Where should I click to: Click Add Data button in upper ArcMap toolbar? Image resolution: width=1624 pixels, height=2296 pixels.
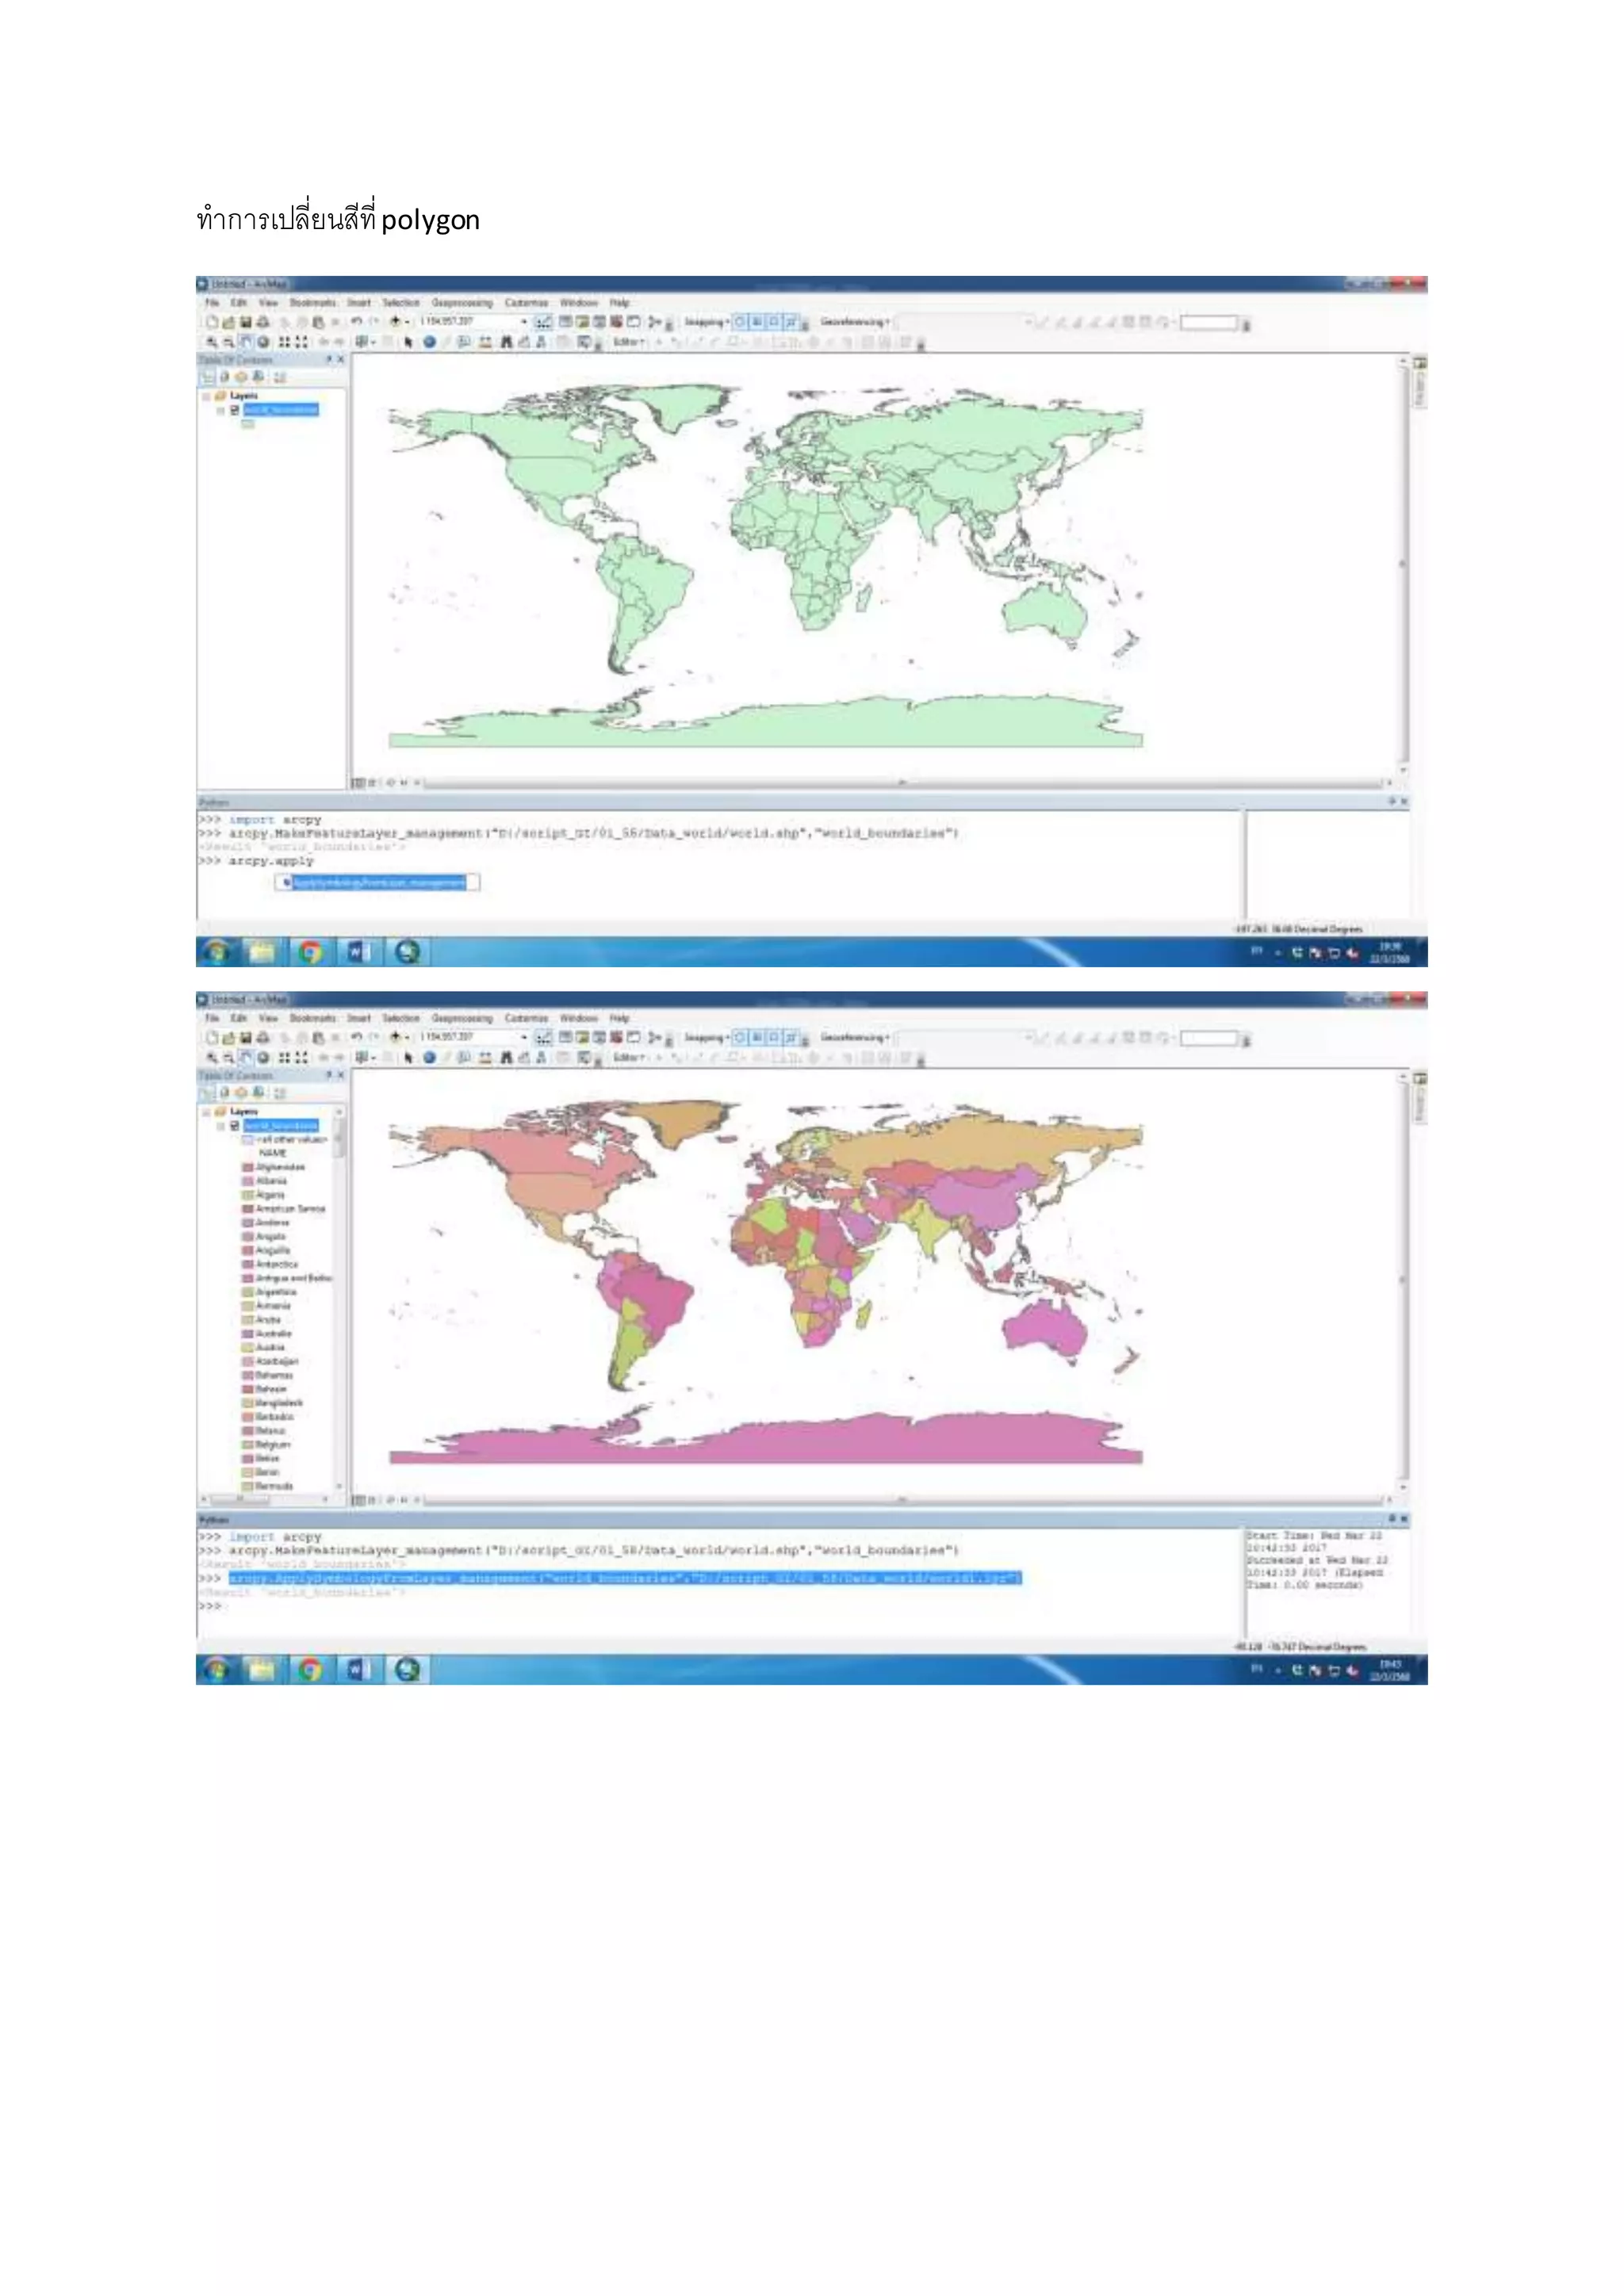(396, 322)
